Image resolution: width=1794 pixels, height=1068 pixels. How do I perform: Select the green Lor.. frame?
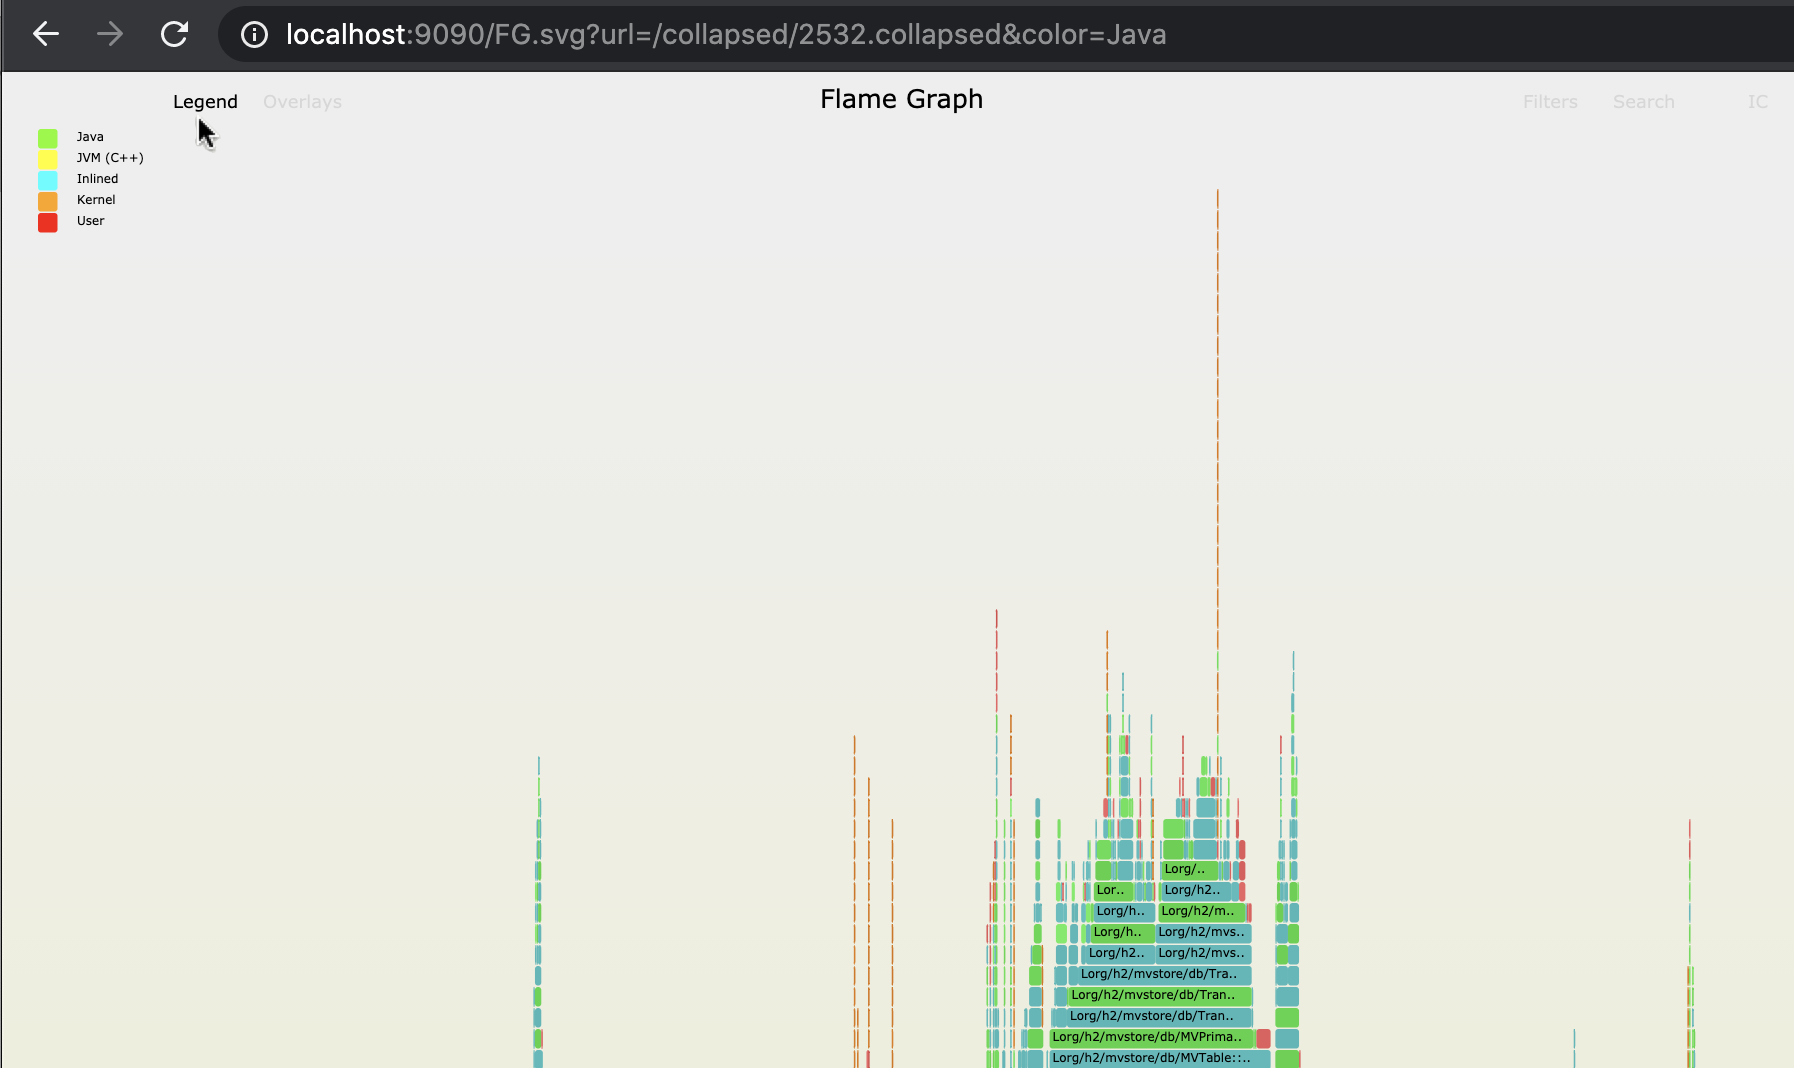click(x=1113, y=890)
